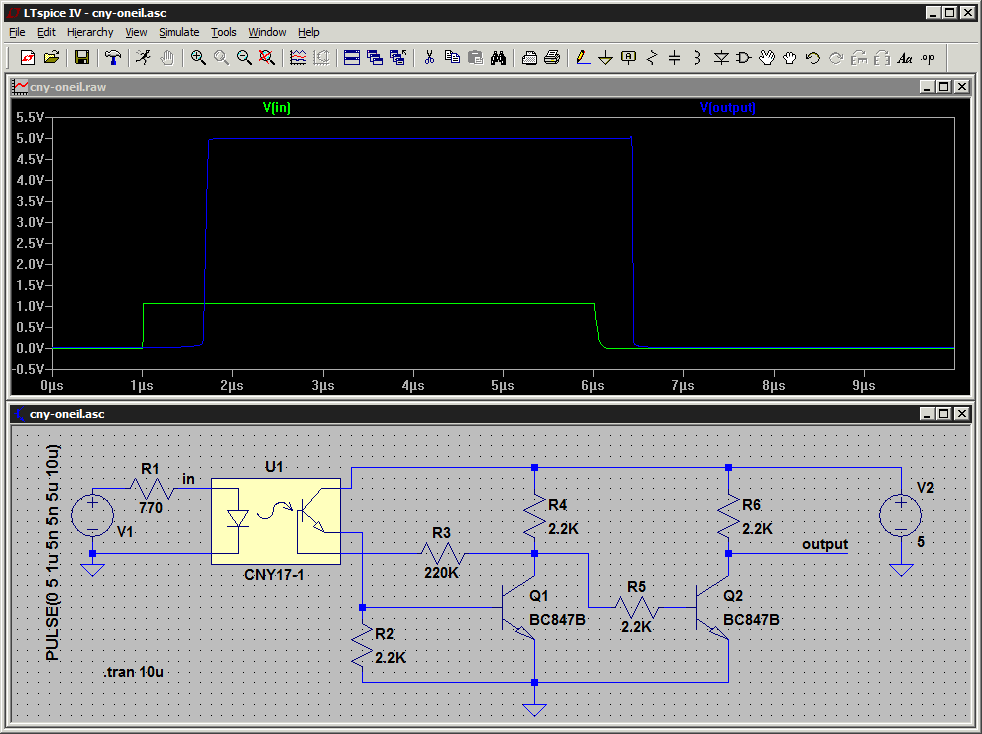Click the Zoom Out magnifier icon

point(244,58)
